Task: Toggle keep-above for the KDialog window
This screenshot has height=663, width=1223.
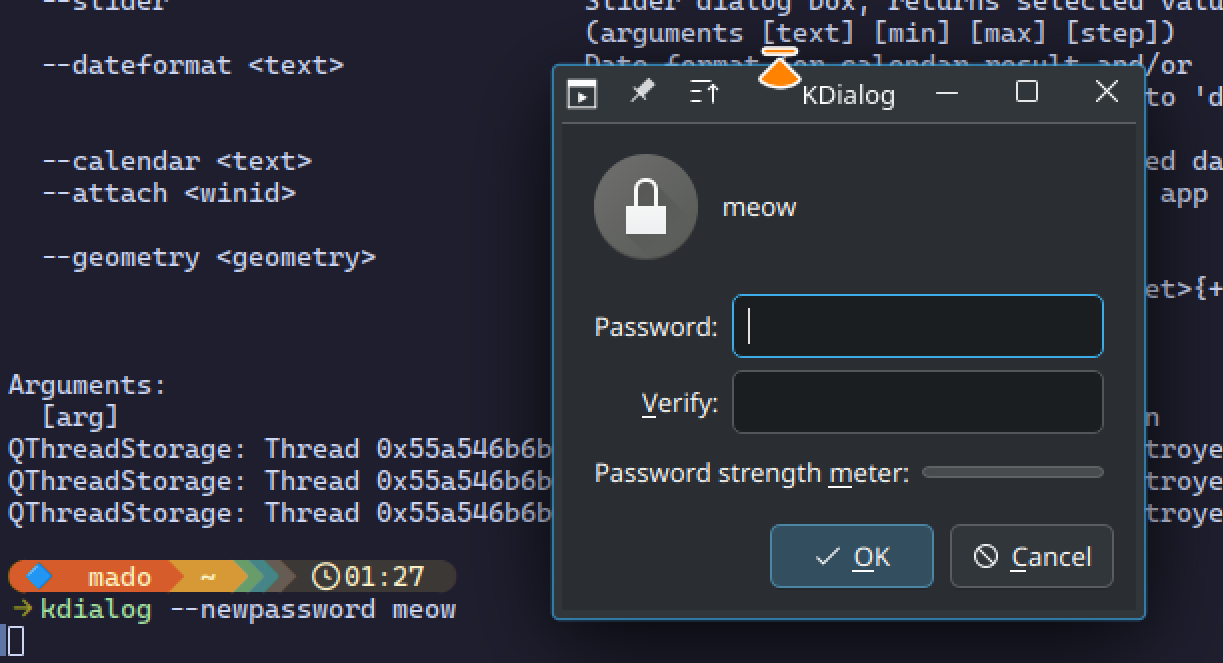Action: tap(705, 93)
